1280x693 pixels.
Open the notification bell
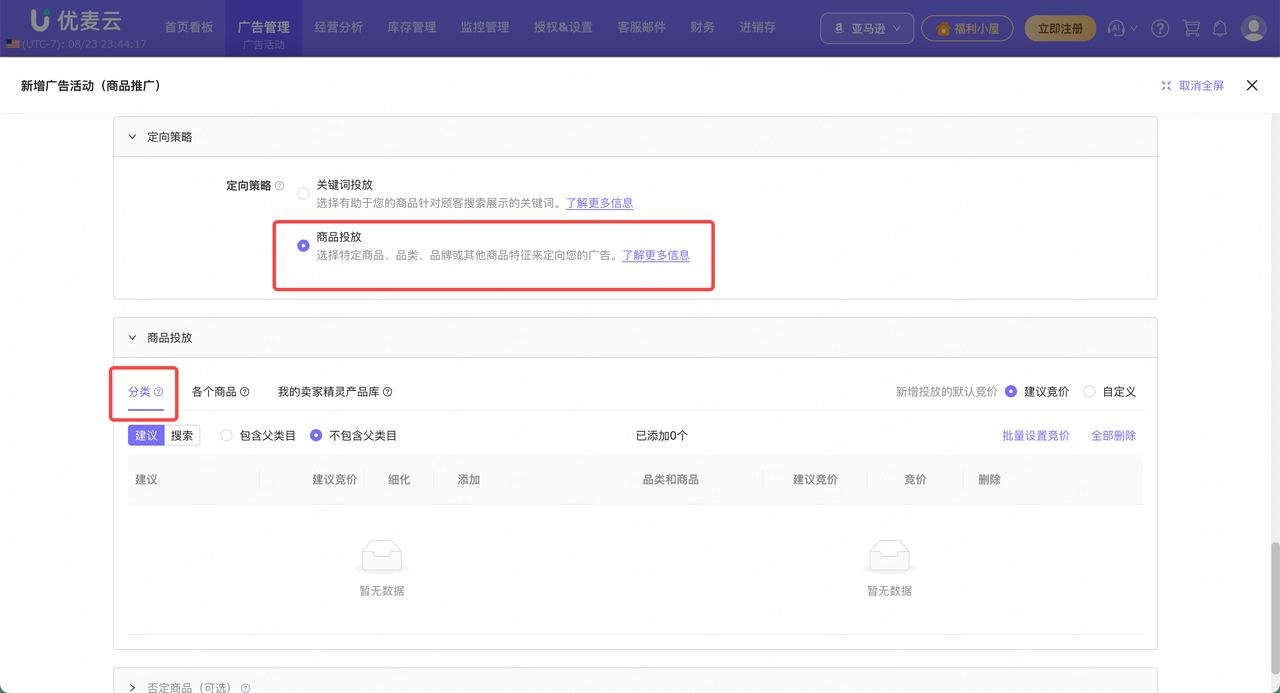coord(1220,28)
